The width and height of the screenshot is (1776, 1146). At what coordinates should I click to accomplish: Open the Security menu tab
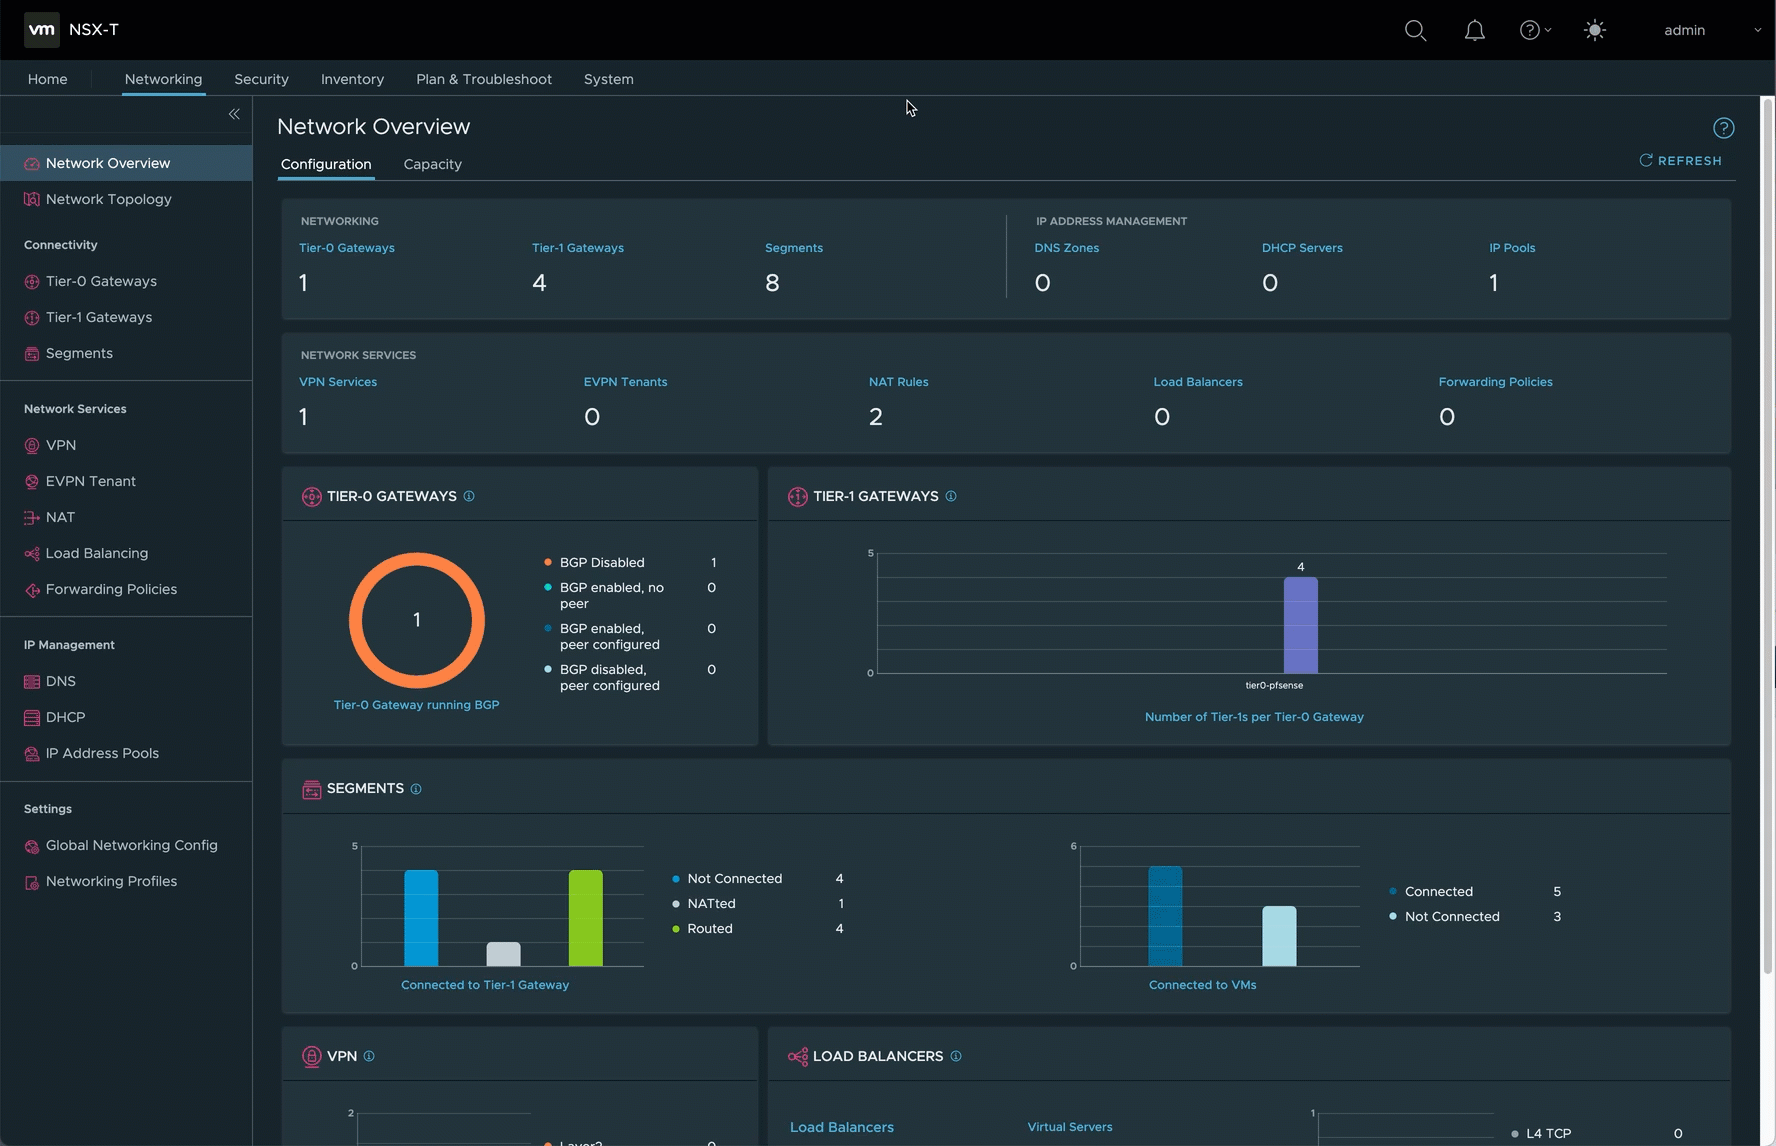coord(261,79)
